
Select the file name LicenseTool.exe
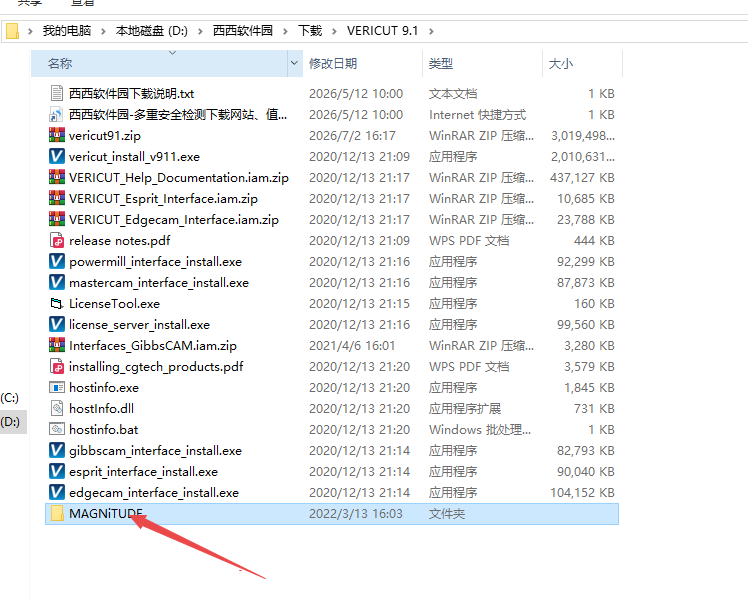114,304
